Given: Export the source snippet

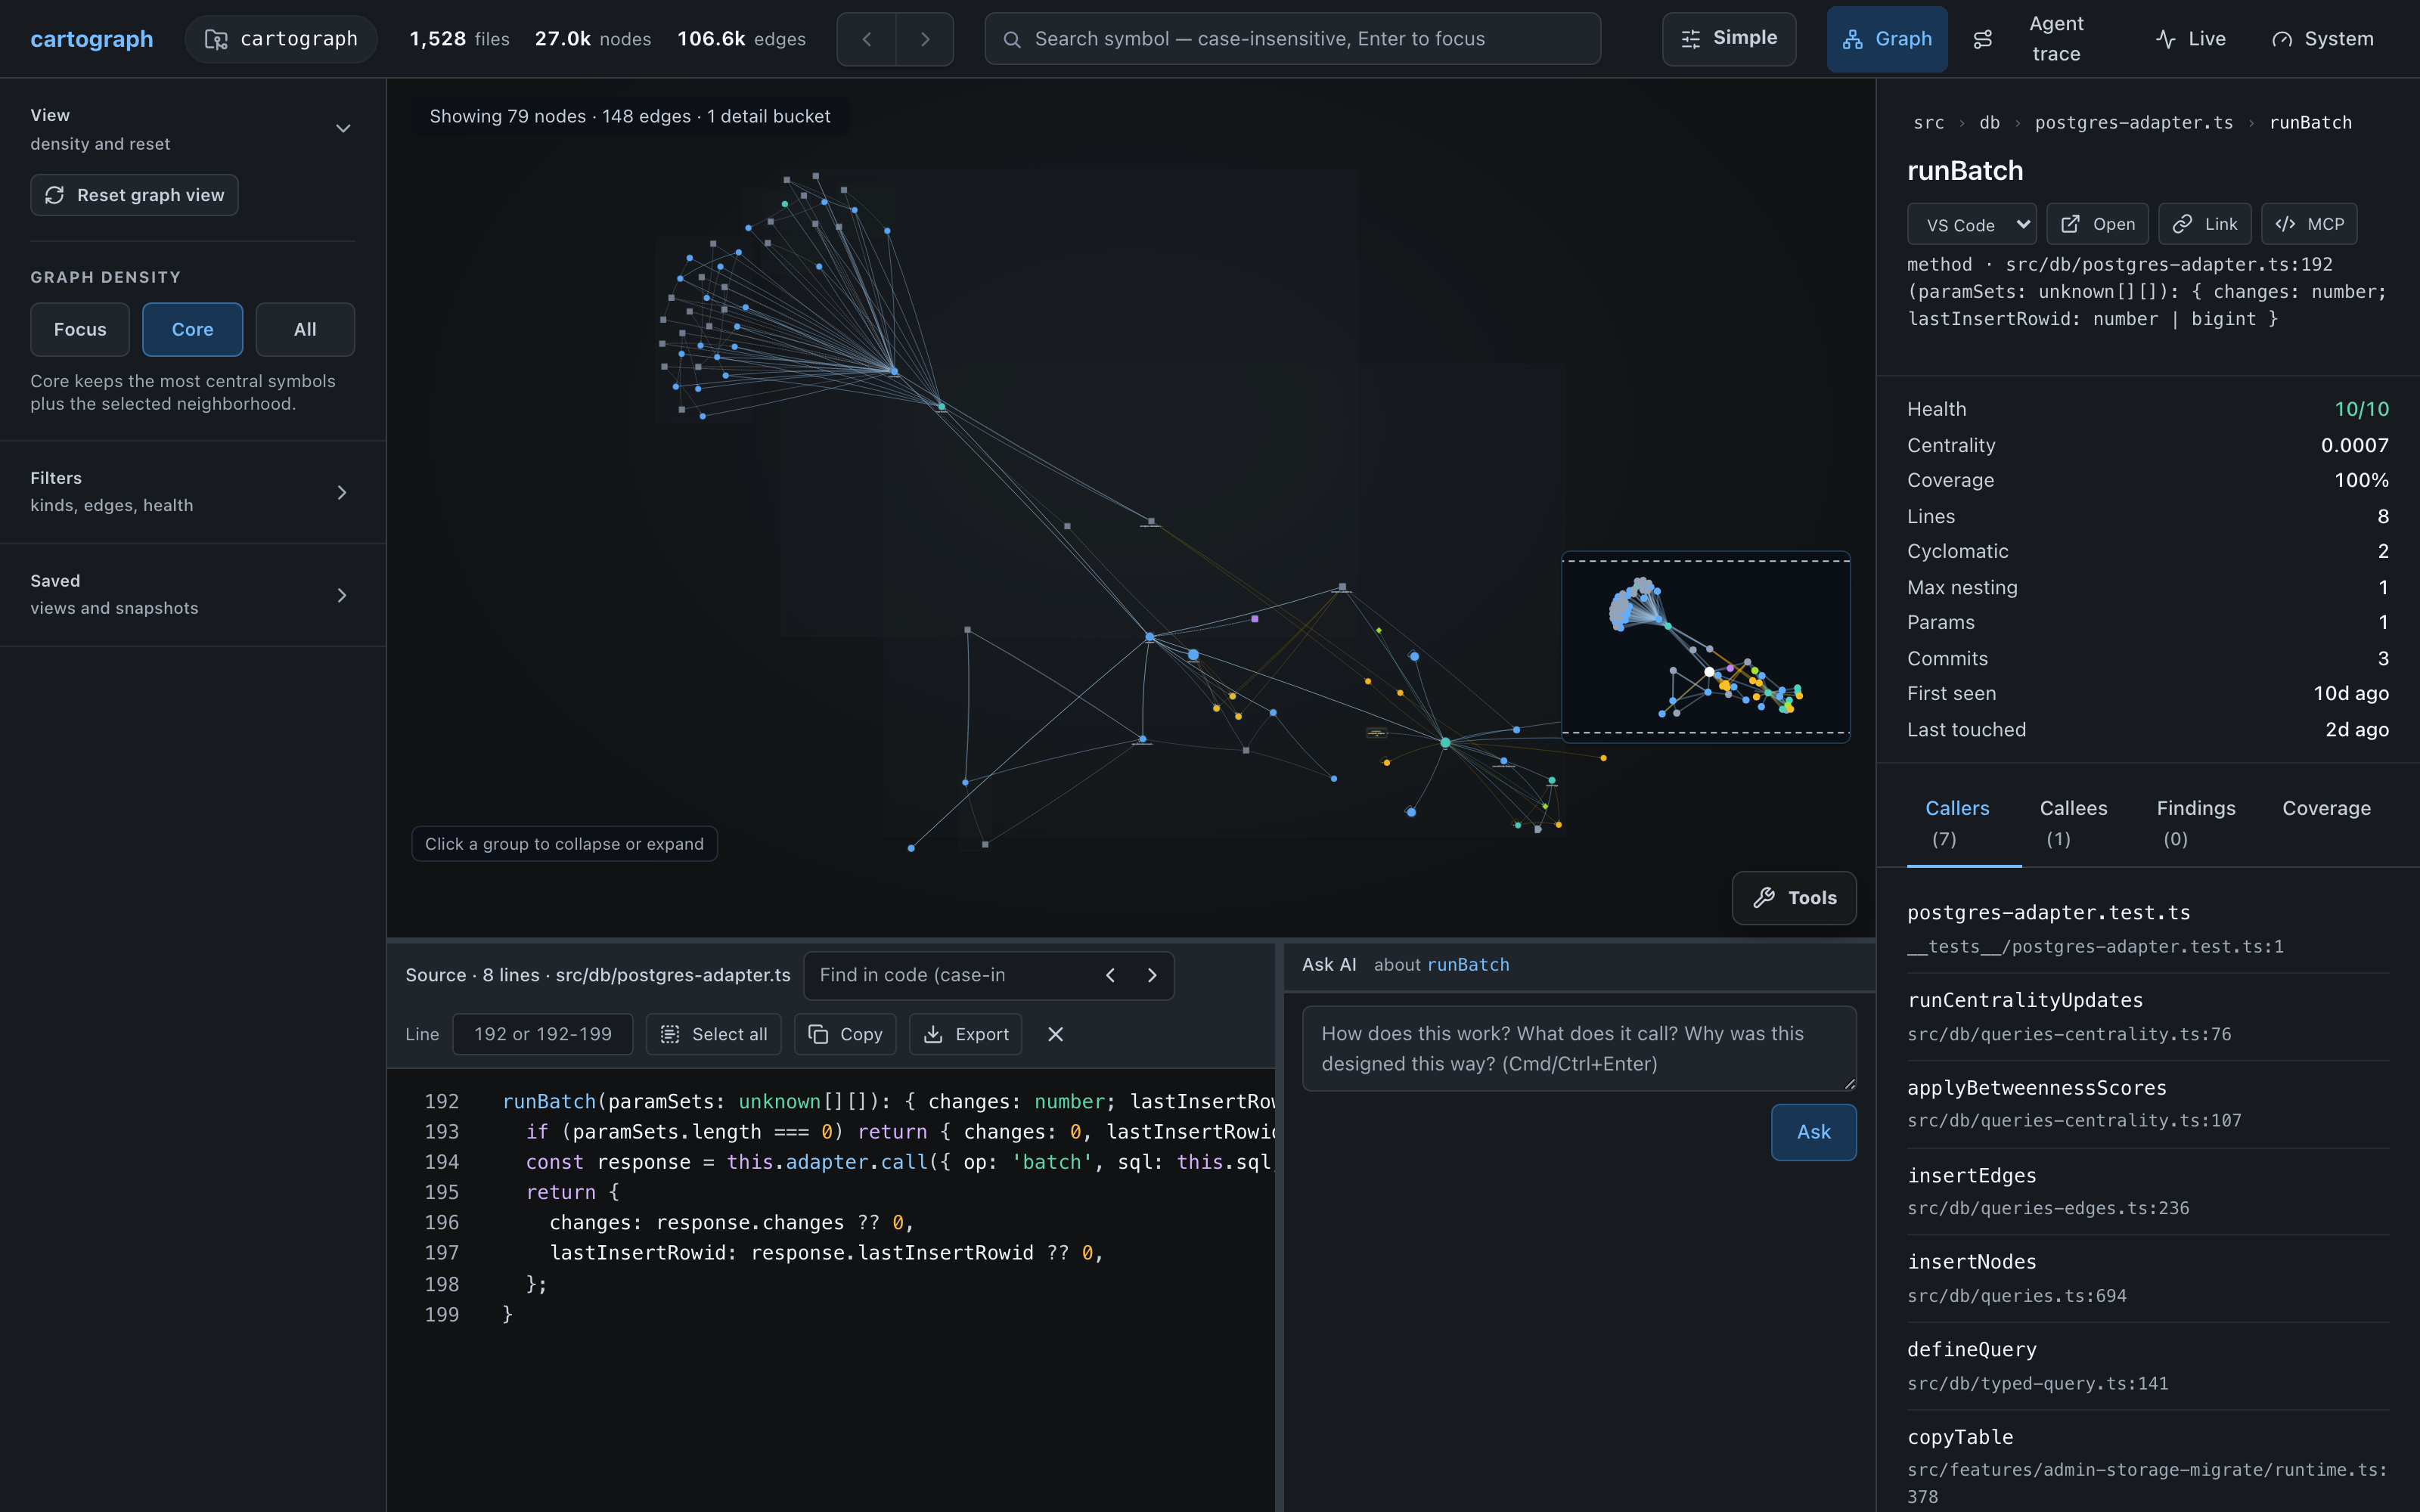Looking at the screenshot, I should 965,1034.
